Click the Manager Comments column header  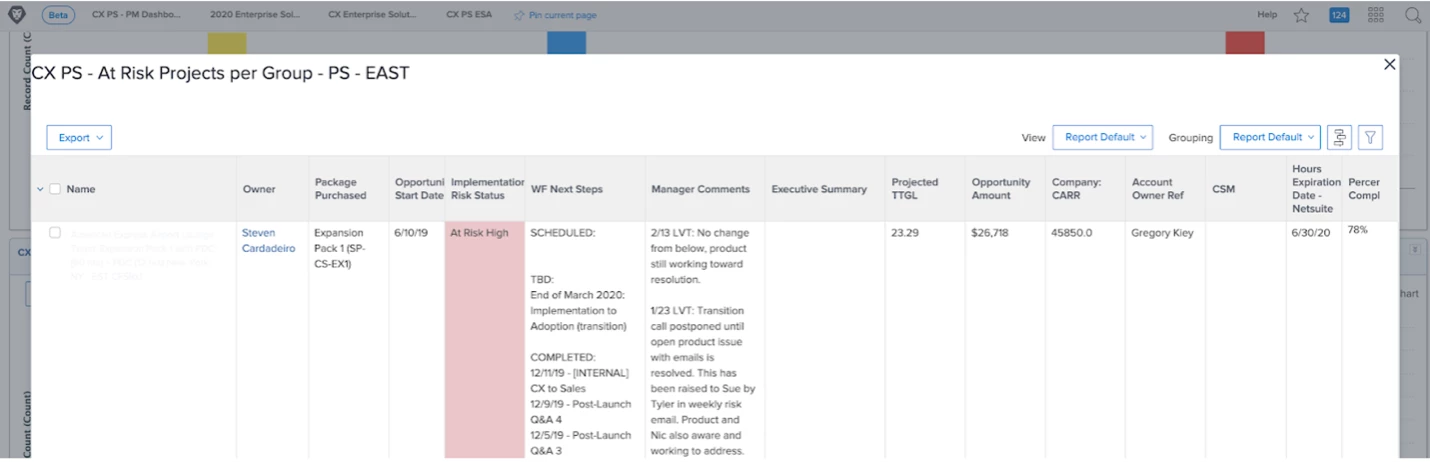(700, 189)
